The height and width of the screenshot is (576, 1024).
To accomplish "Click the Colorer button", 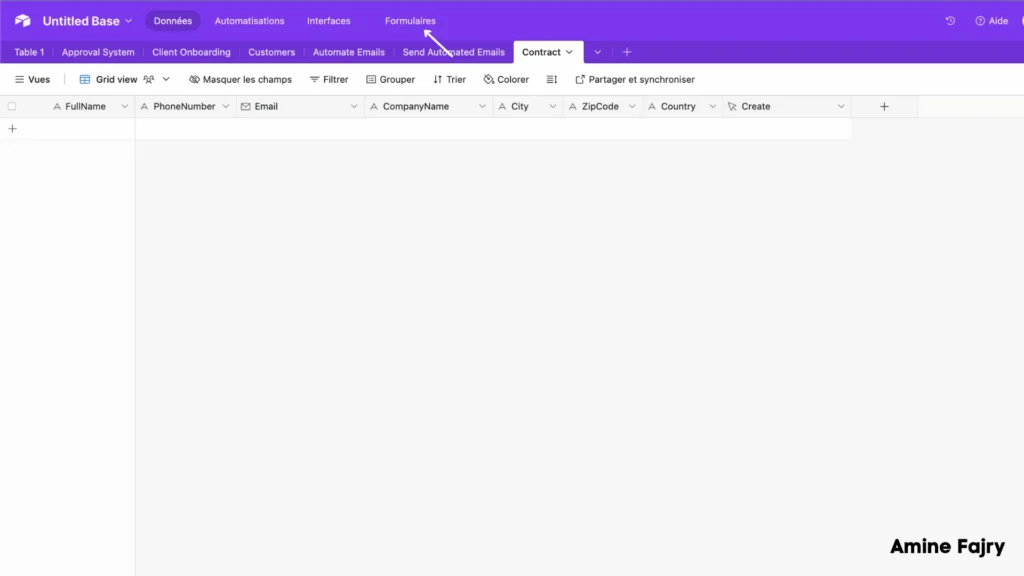I will (506, 80).
